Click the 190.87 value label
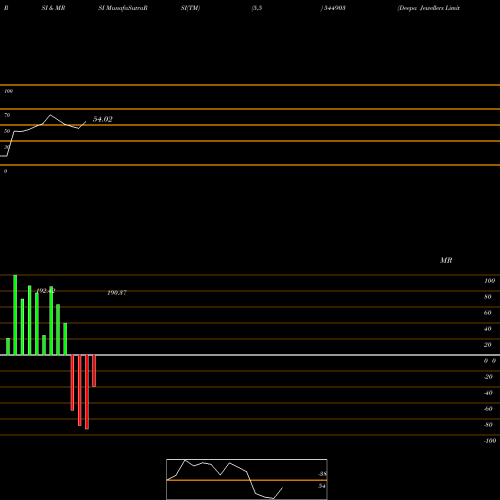The height and width of the screenshot is (500, 500). point(117,292)
